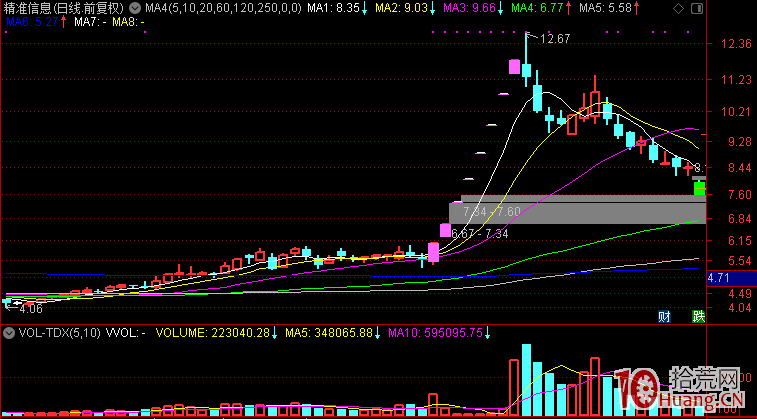Image resolution: width=757 pixels, height=419 pixels.
Task: Click the VVOL: - label
Action: 126,333
